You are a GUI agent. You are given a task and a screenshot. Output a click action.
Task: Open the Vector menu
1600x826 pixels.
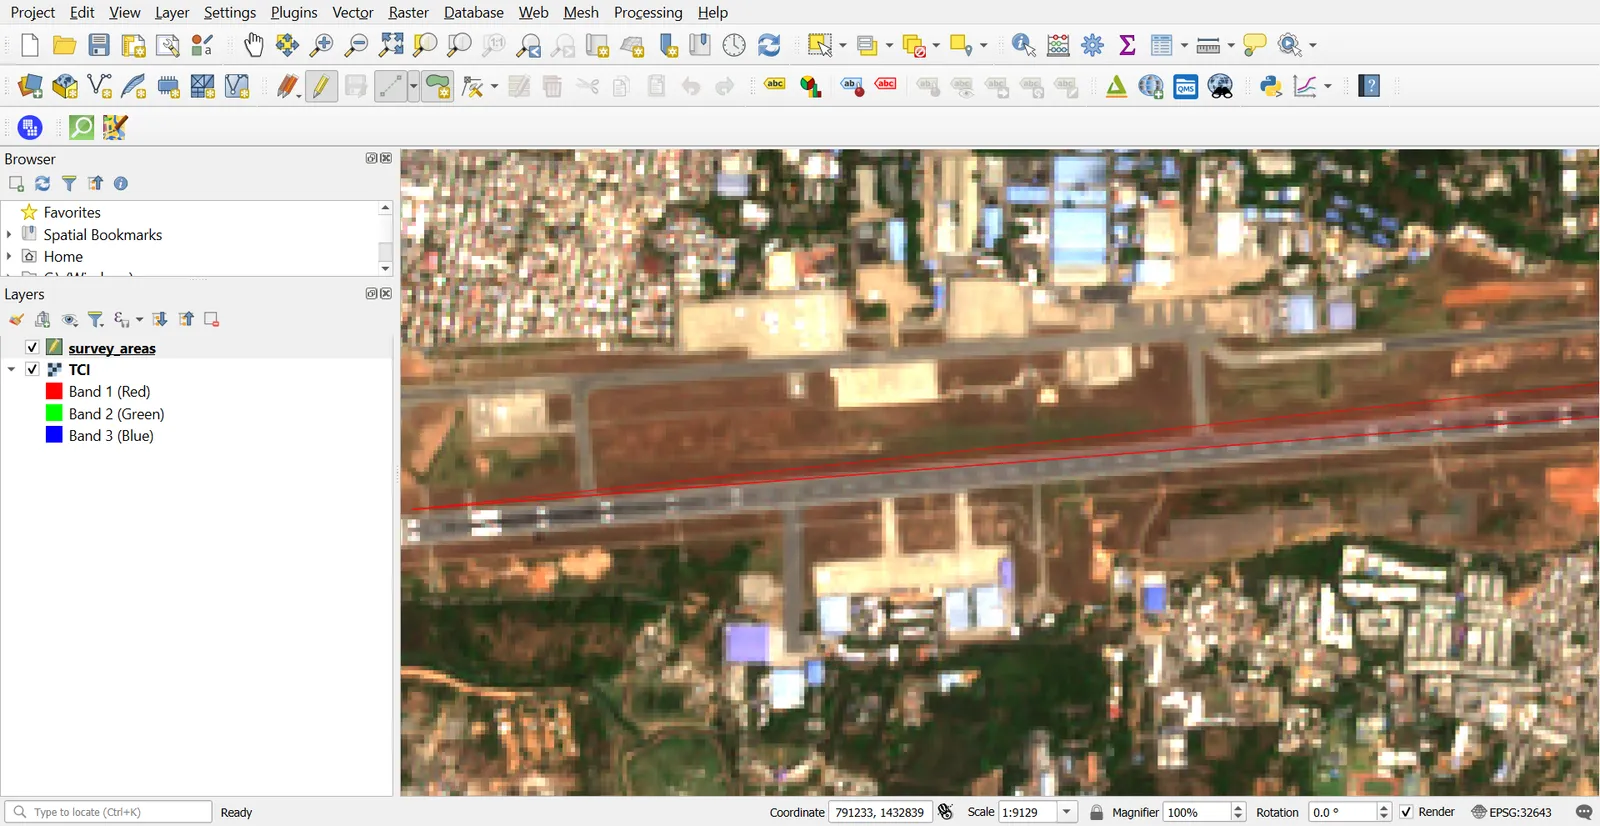pyautogui.click(x=352, y=12)
